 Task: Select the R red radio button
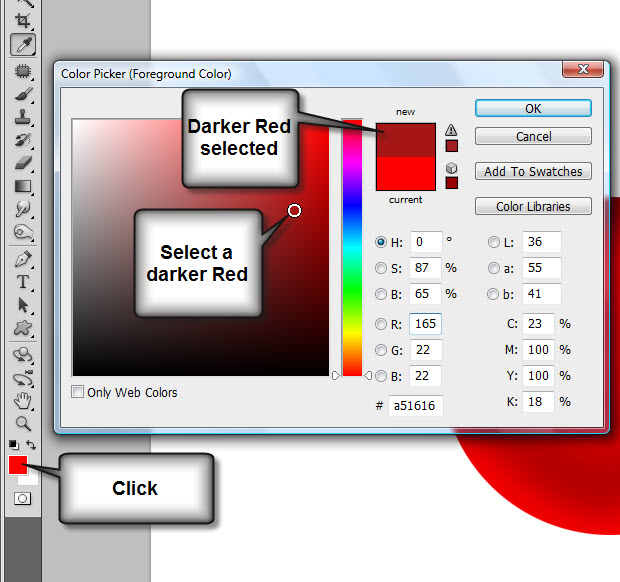[x=381, y=324]
